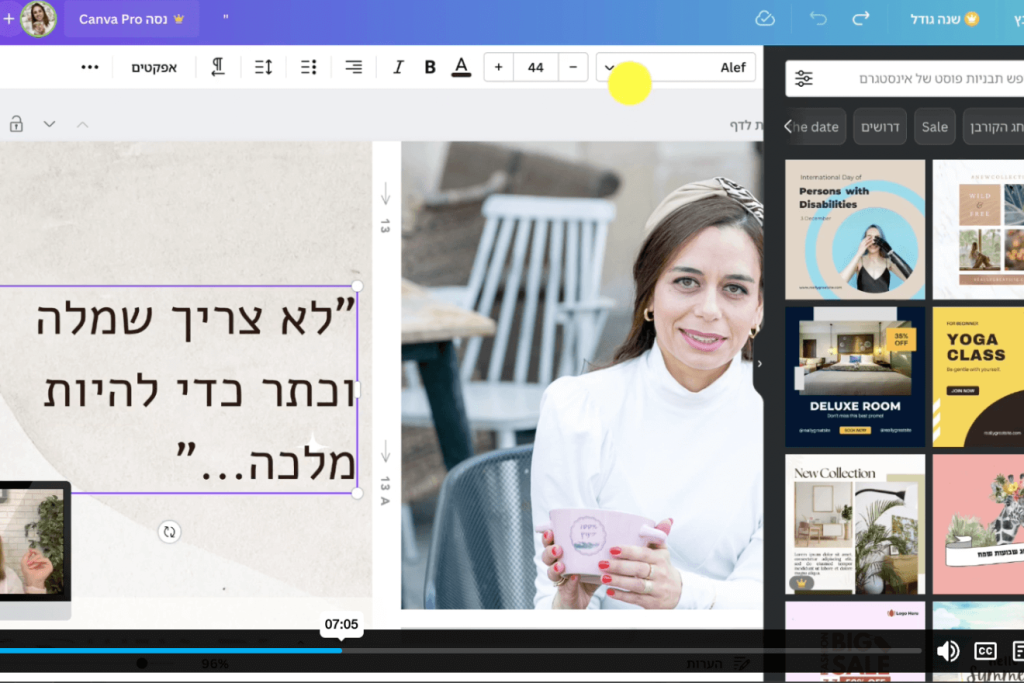Collapse the templates side panel arrow

pyautogui.click(x=760, y=364)
